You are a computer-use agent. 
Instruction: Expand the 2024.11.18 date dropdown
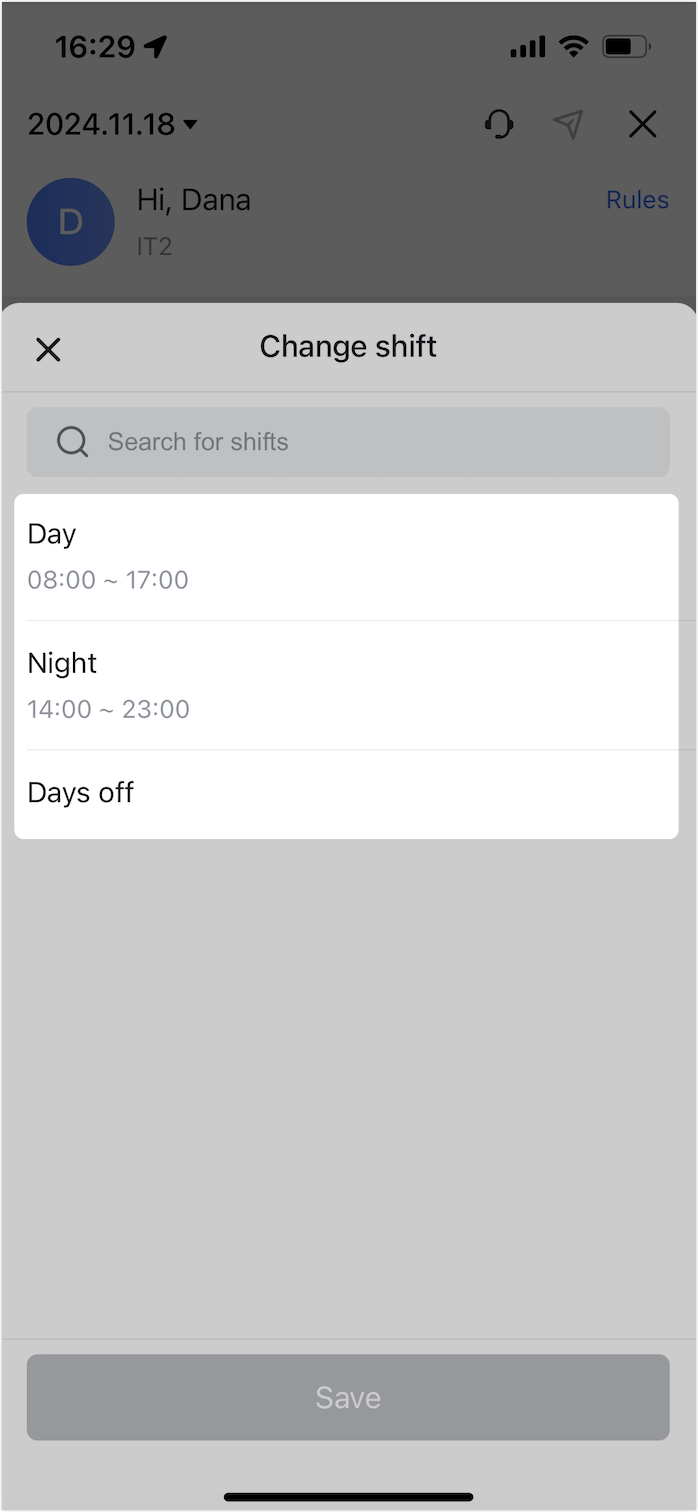(x=110, y=124)
